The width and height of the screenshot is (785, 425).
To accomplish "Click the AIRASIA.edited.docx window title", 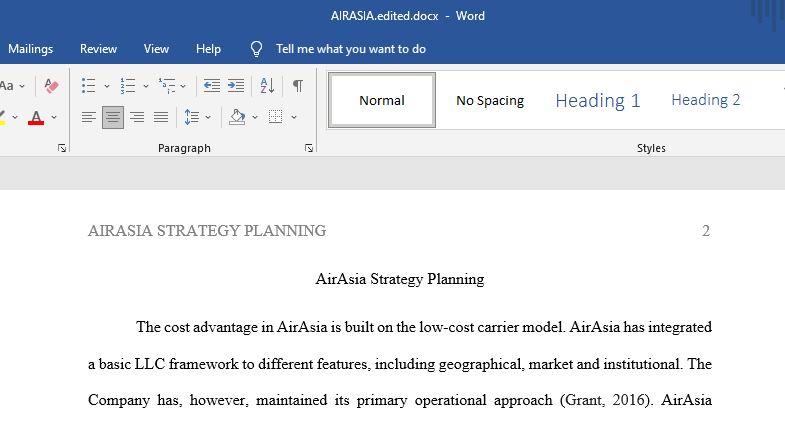I will [x=384, y=16].
